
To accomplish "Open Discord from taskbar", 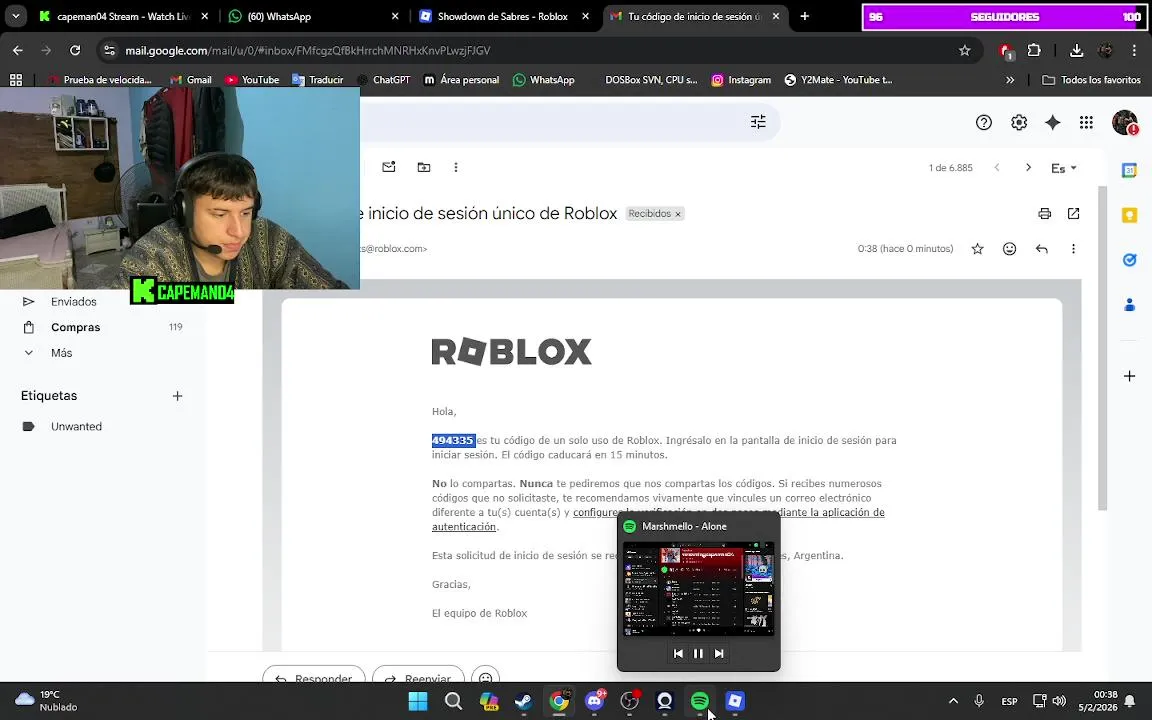I will pyautogui.click(x=594, y=702).
